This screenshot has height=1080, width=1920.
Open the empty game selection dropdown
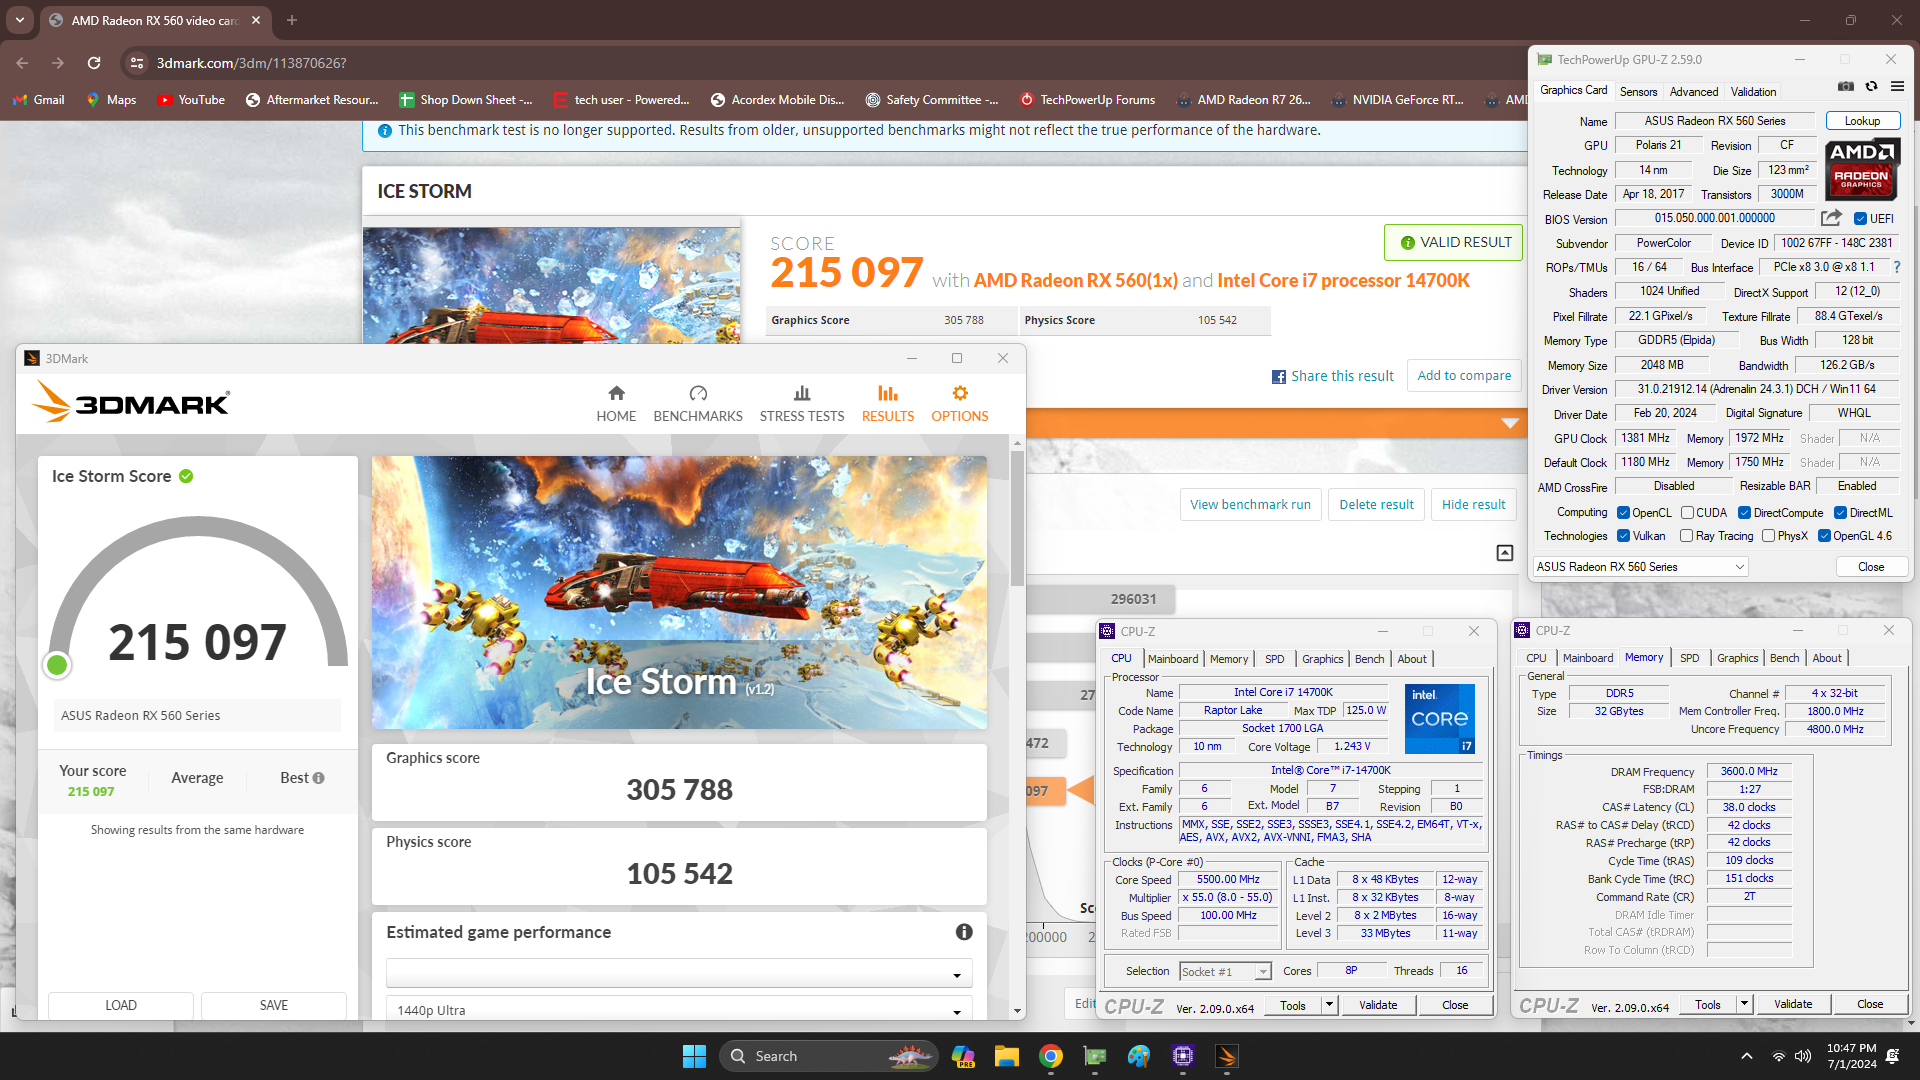click(679, 973)
